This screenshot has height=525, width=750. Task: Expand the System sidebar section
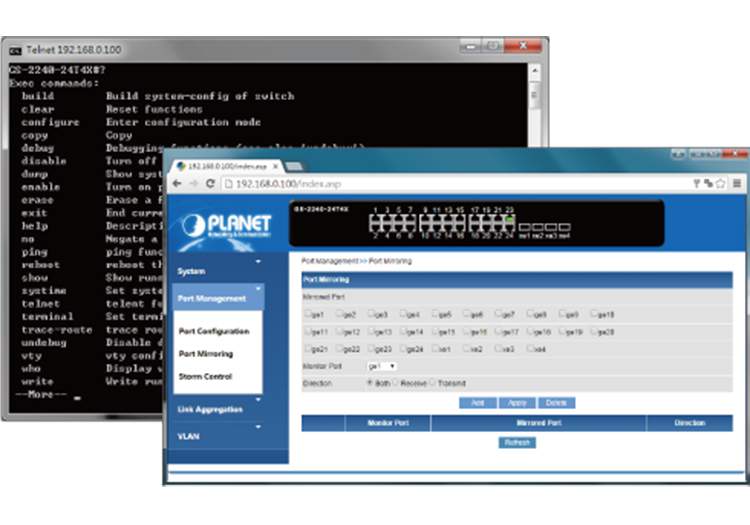(x=217, y=270)
